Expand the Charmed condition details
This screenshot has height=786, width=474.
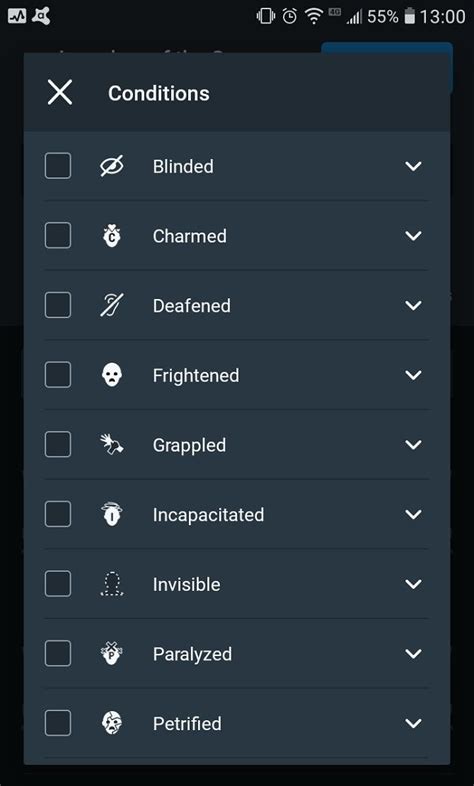[x=413, y=236]
